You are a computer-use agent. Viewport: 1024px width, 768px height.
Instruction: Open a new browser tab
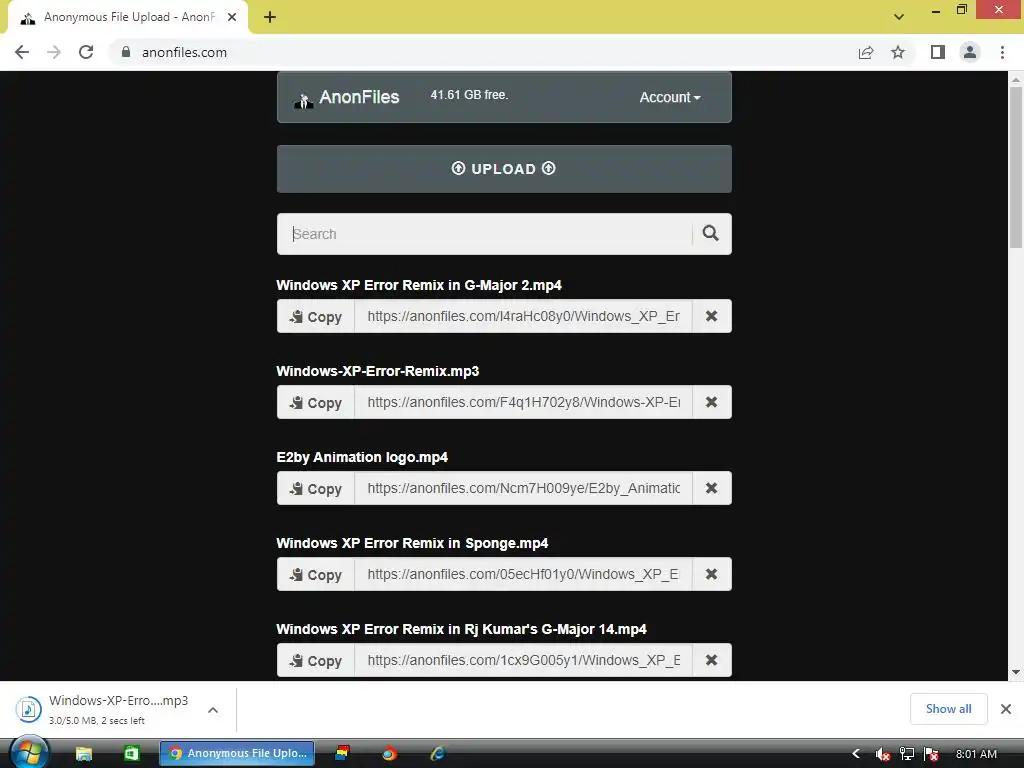[270, 17]
